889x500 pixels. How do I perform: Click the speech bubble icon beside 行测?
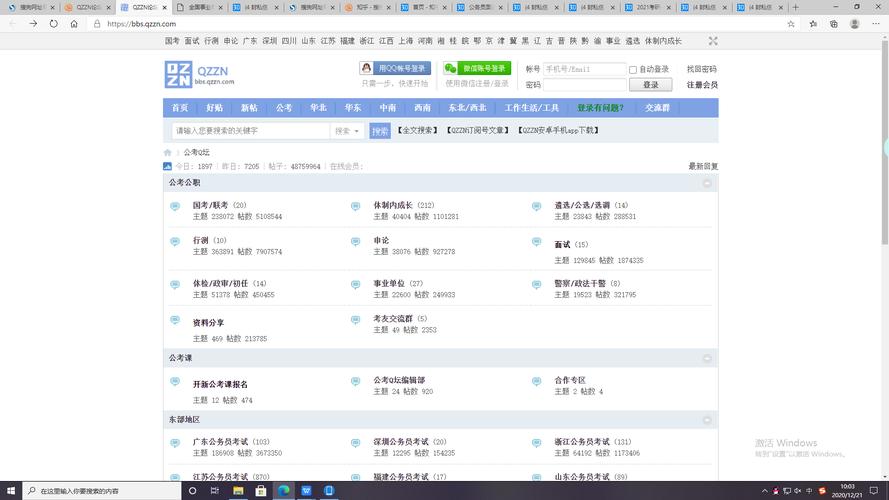point(175,241)
